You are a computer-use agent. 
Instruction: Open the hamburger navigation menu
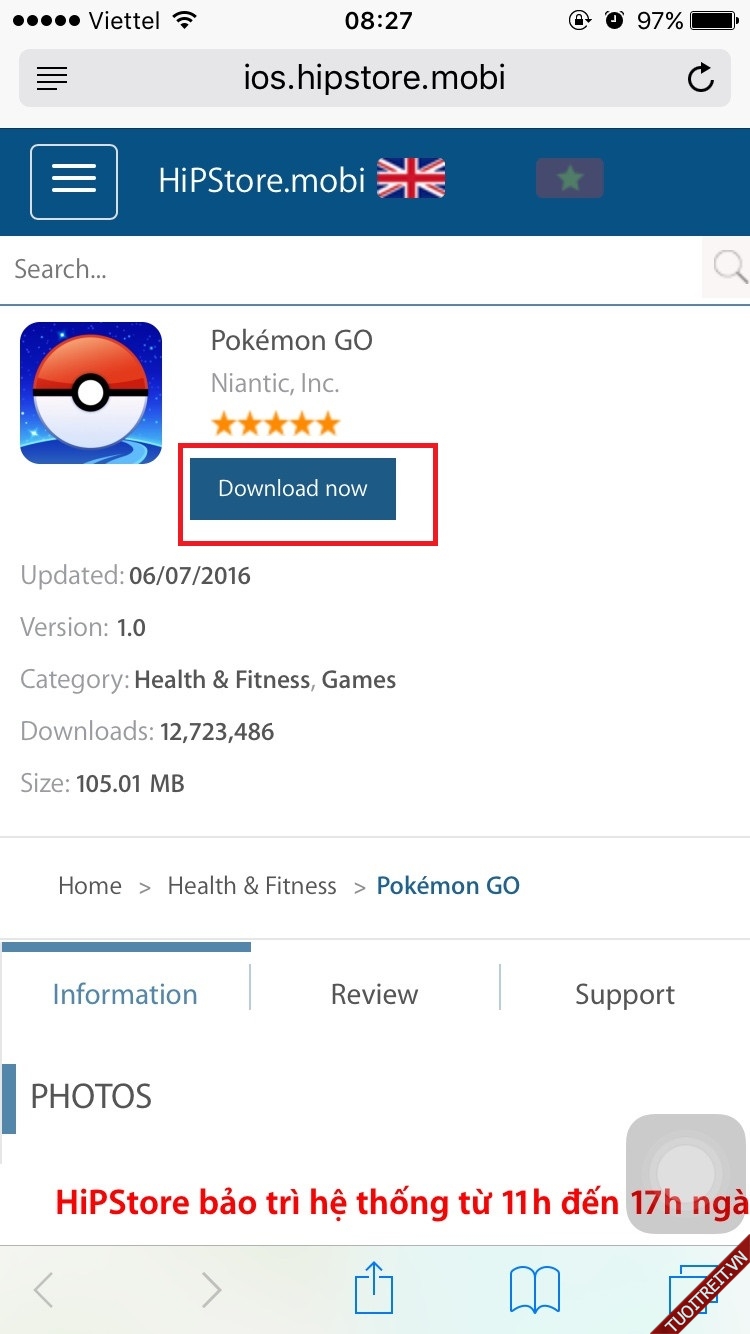click(74, 182)
